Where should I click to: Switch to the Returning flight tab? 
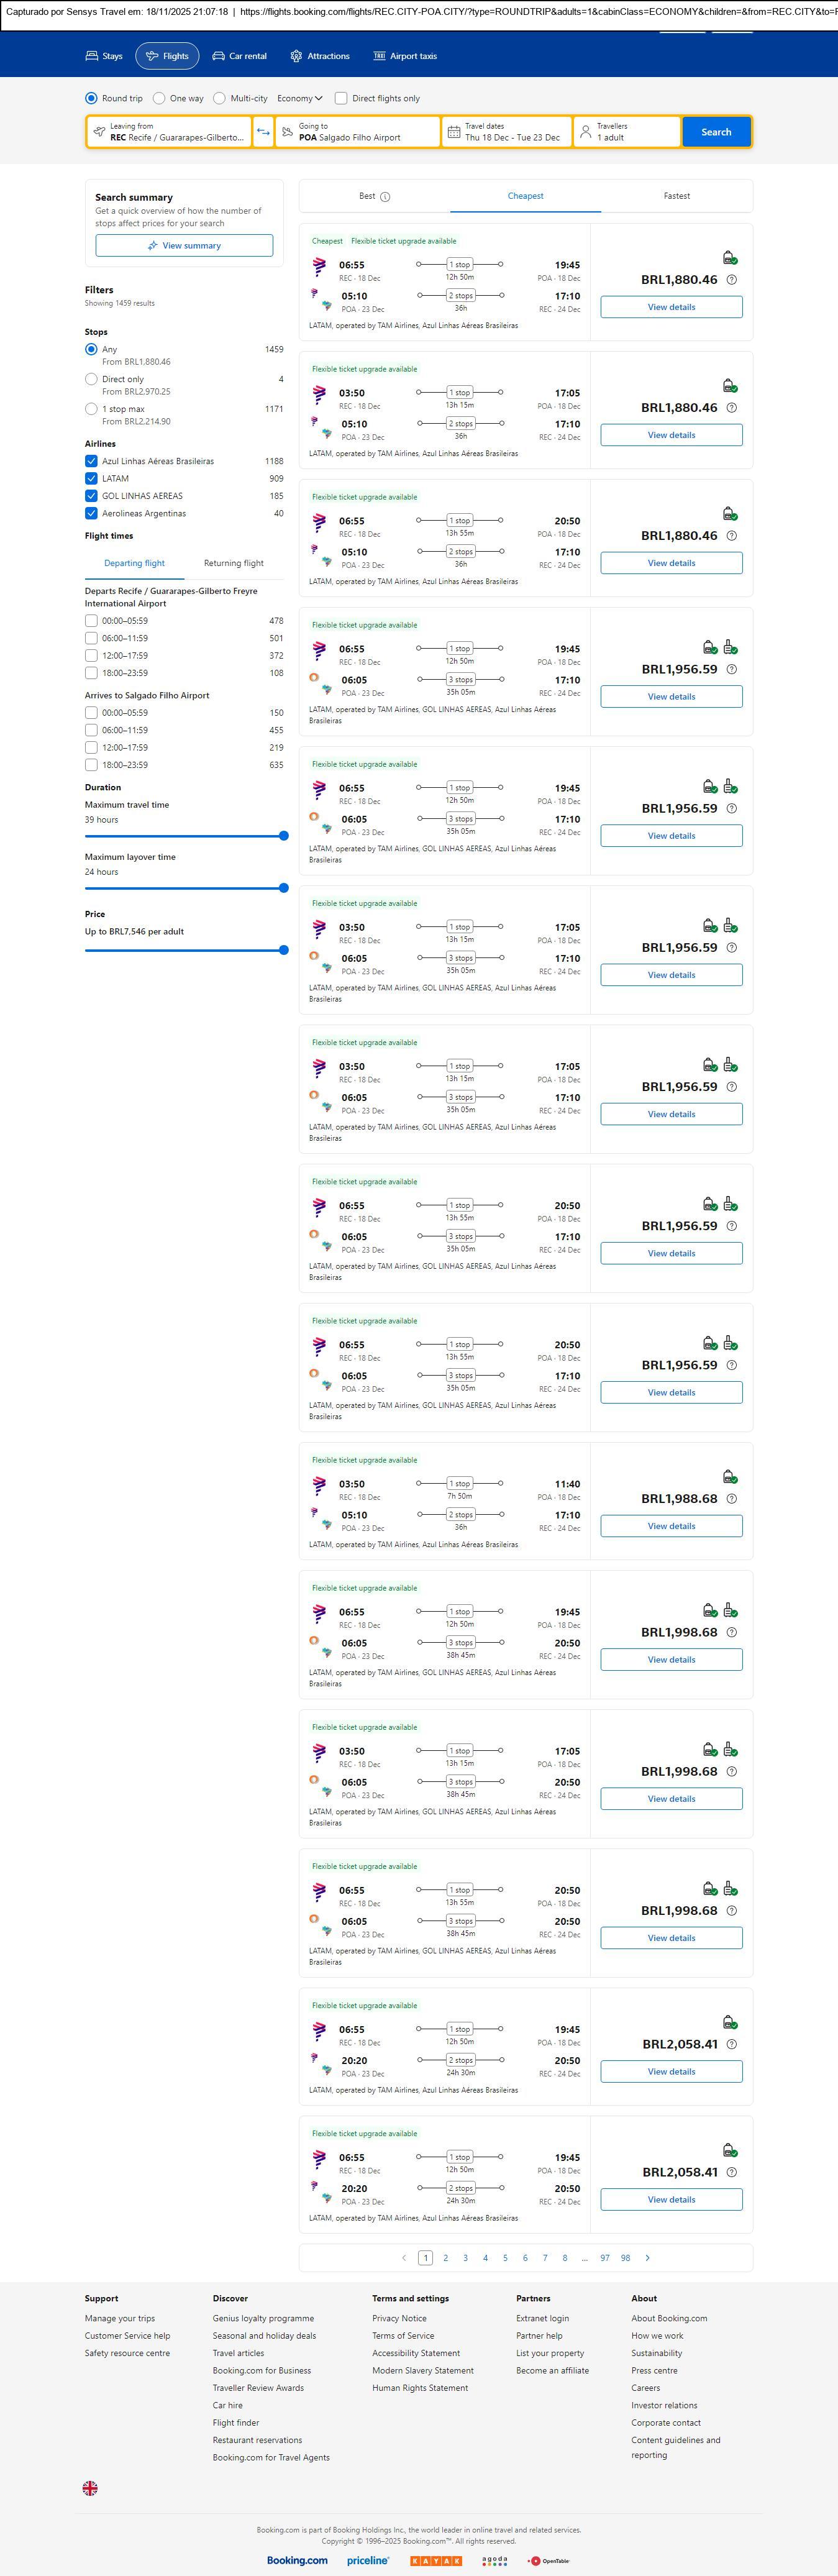(x=234, y=563)
